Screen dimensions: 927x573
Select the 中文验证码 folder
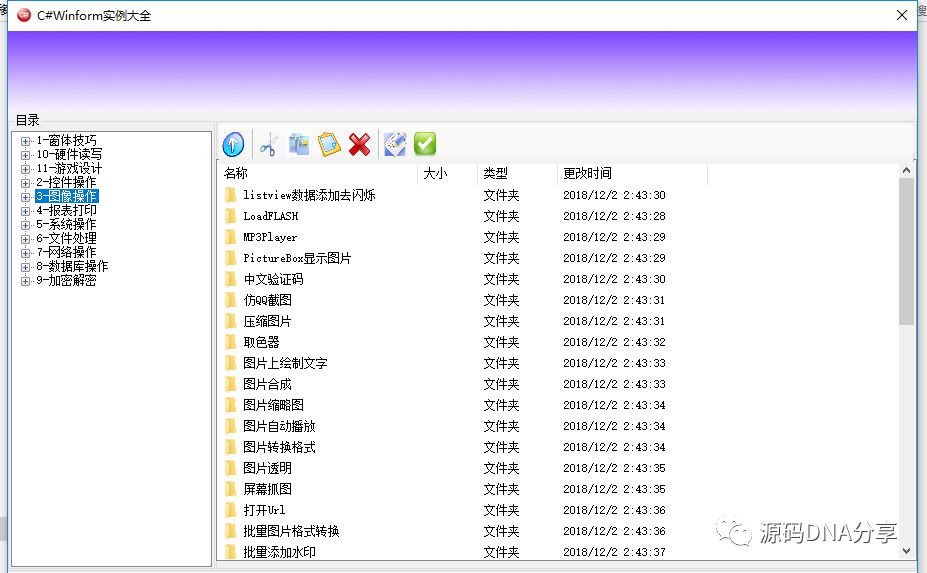tap(273, 279)
